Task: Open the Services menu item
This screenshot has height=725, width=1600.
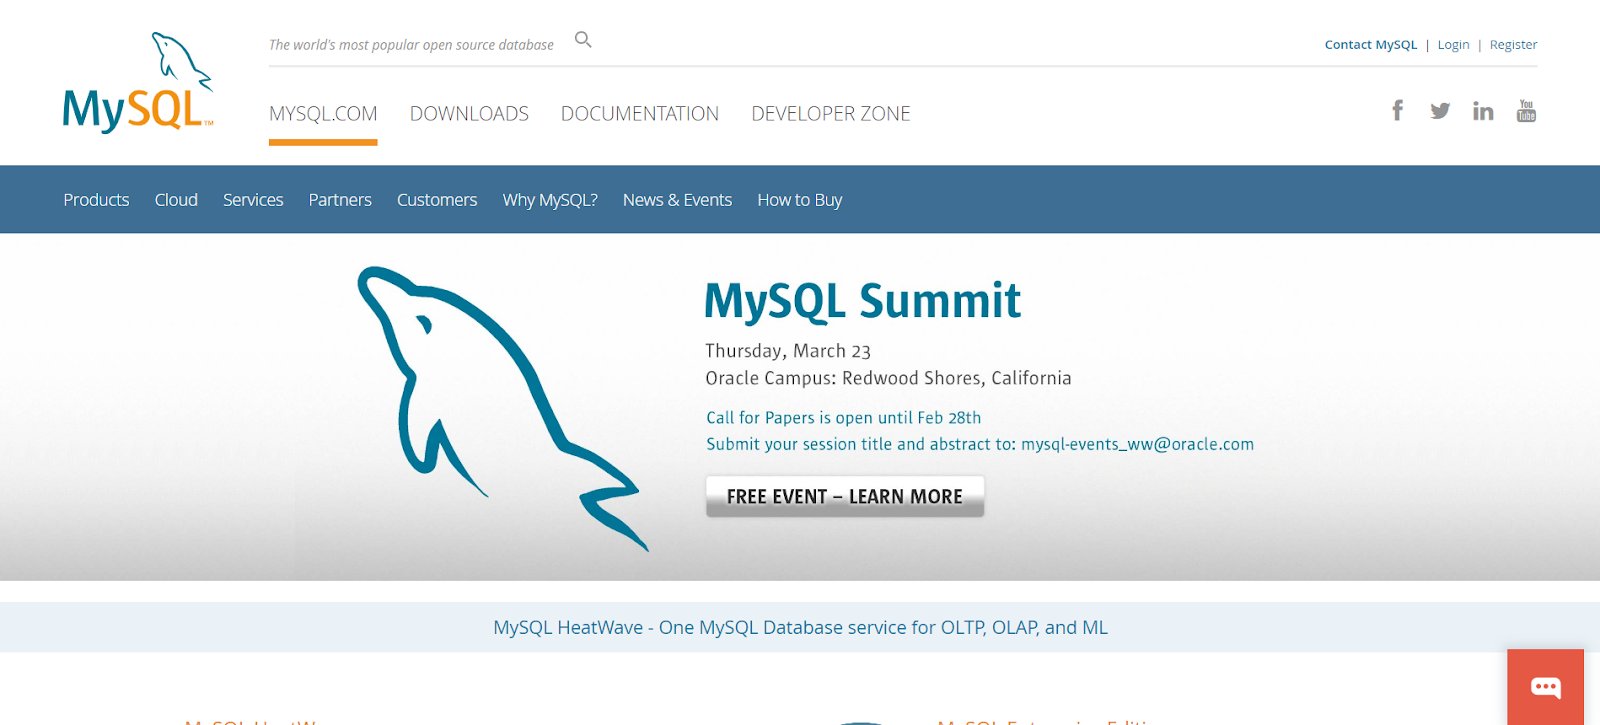Action: 253,200
